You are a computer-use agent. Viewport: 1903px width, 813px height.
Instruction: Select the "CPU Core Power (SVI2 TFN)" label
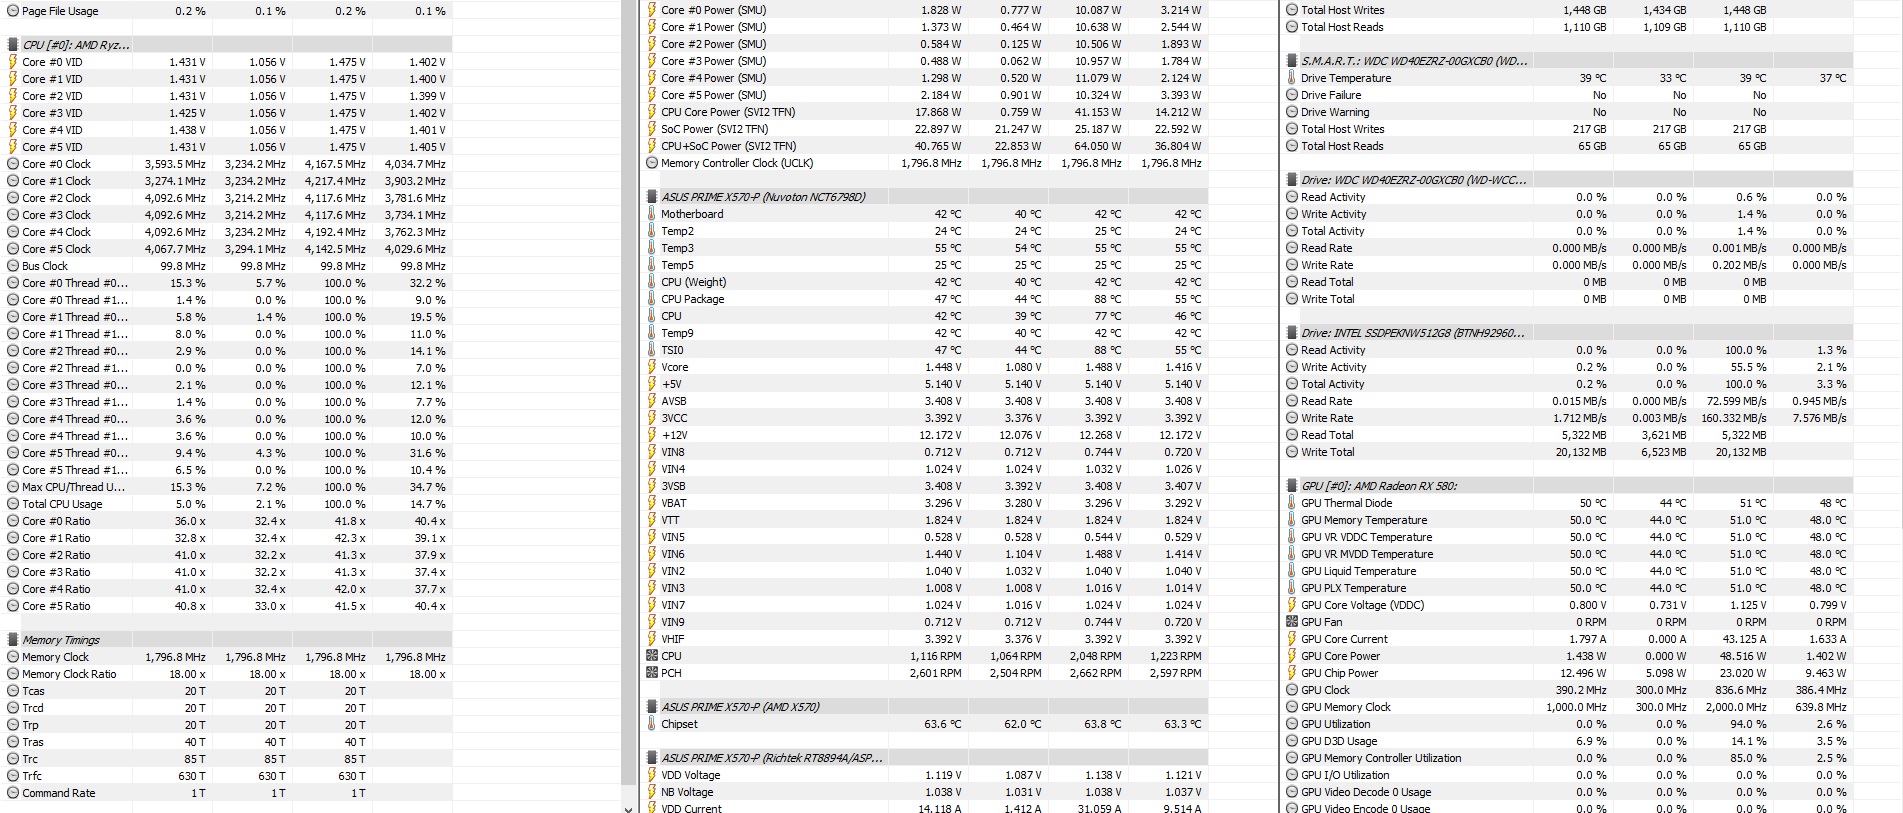pos(728,112)
